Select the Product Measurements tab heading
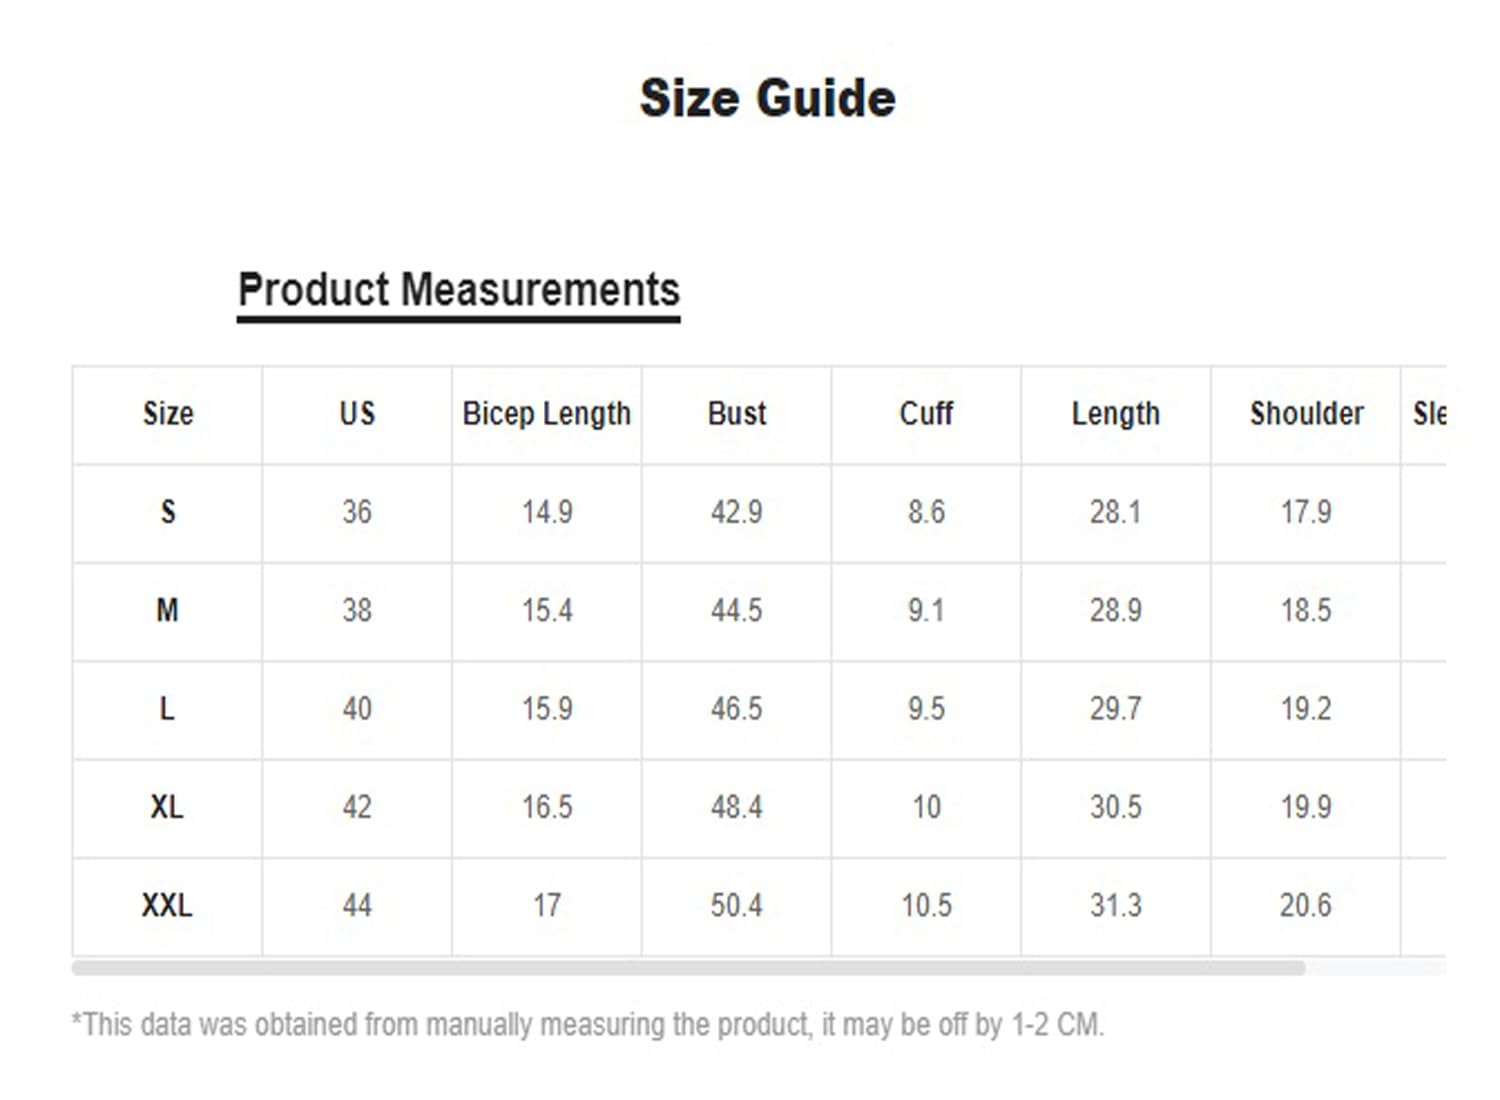The width and height of the screenshot is (1500, 1100). (x=458, y=290)
